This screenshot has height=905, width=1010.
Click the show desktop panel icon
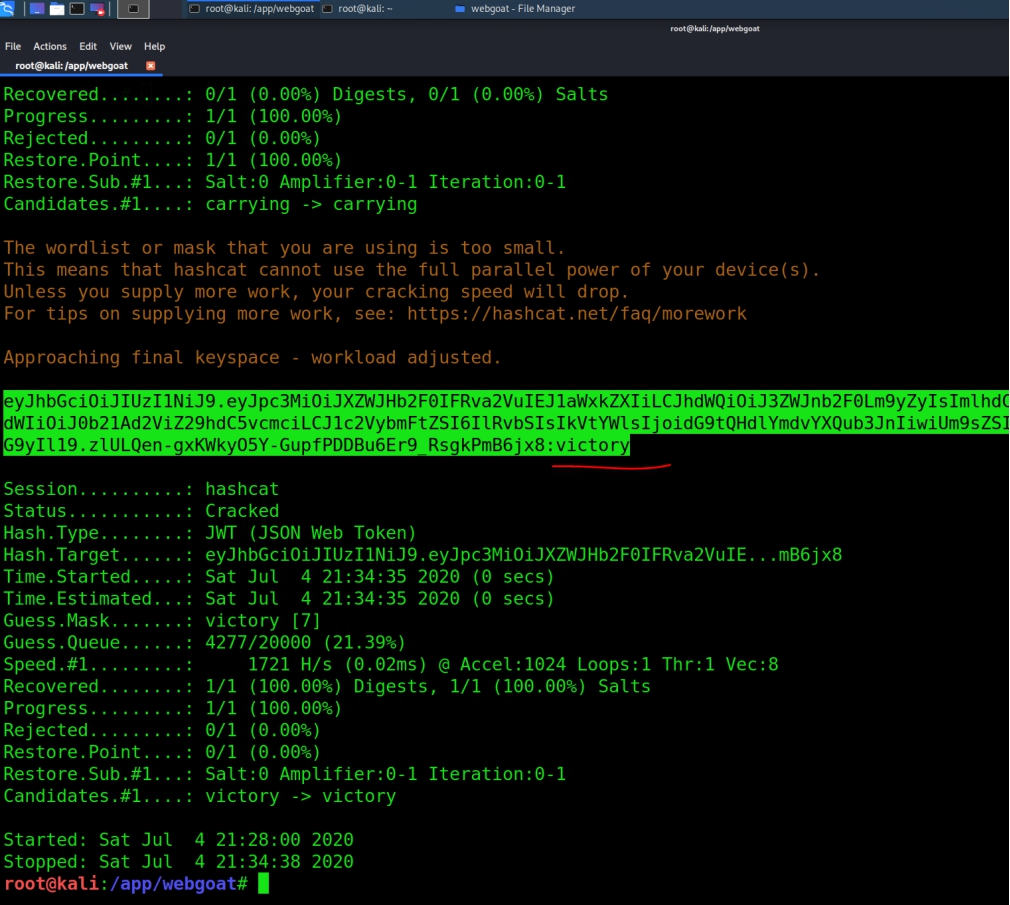click(x=37, y=9)
